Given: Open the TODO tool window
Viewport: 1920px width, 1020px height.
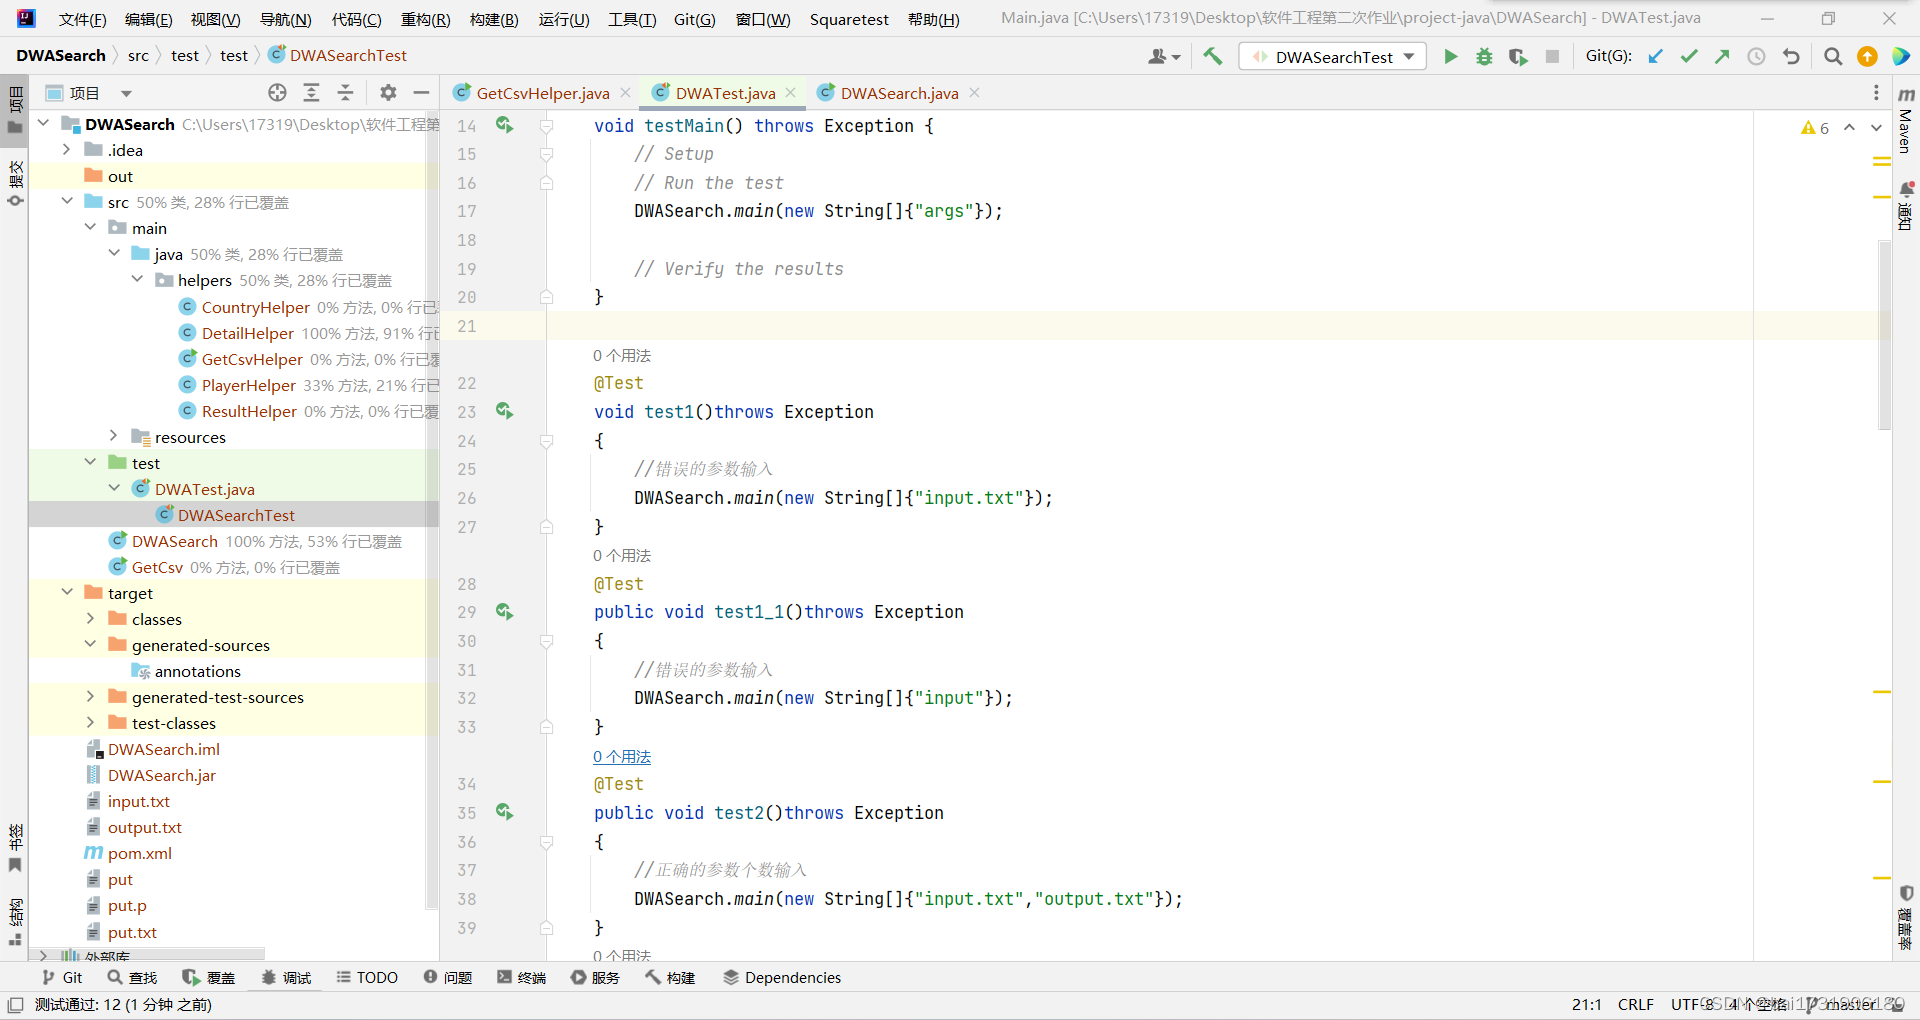Looking at the screenshot, I should [367, 977].
